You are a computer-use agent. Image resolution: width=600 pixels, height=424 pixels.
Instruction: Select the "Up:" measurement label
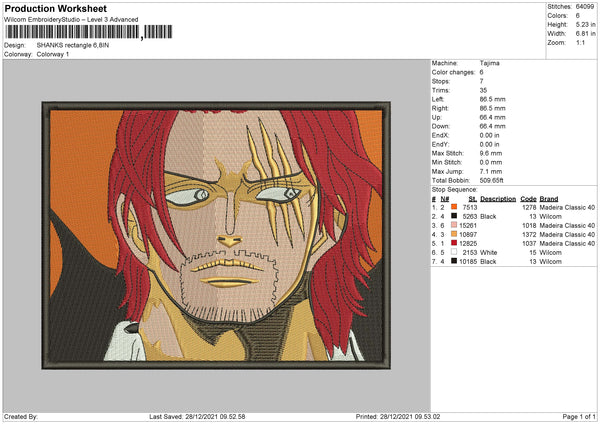tap(437, 117)
